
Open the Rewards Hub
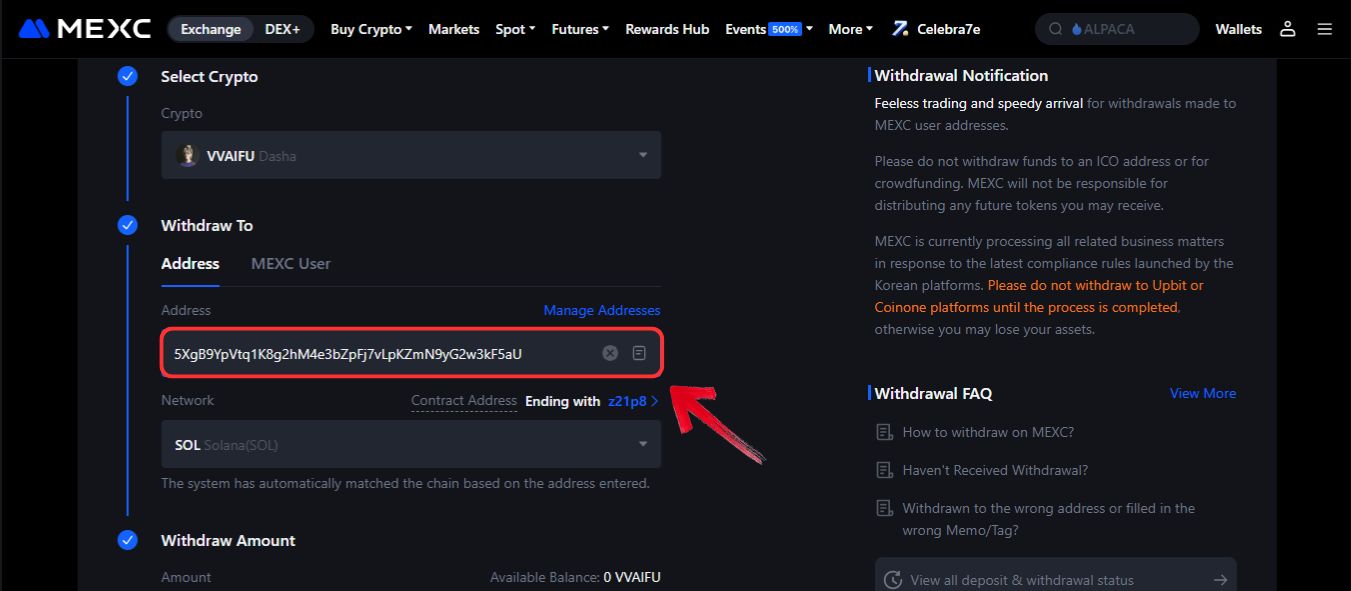click(x=667, y=29)
